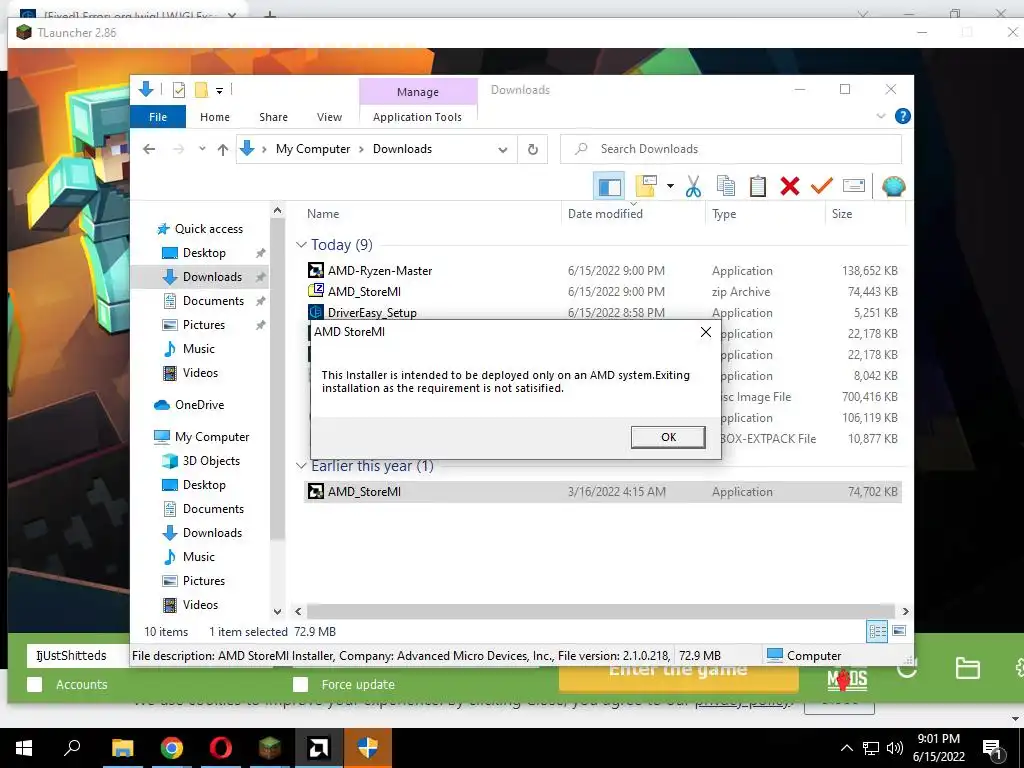This screenshot has height=768, width=1024.
Task: Switch to details view icon in status bar
Action: point(877,631)
